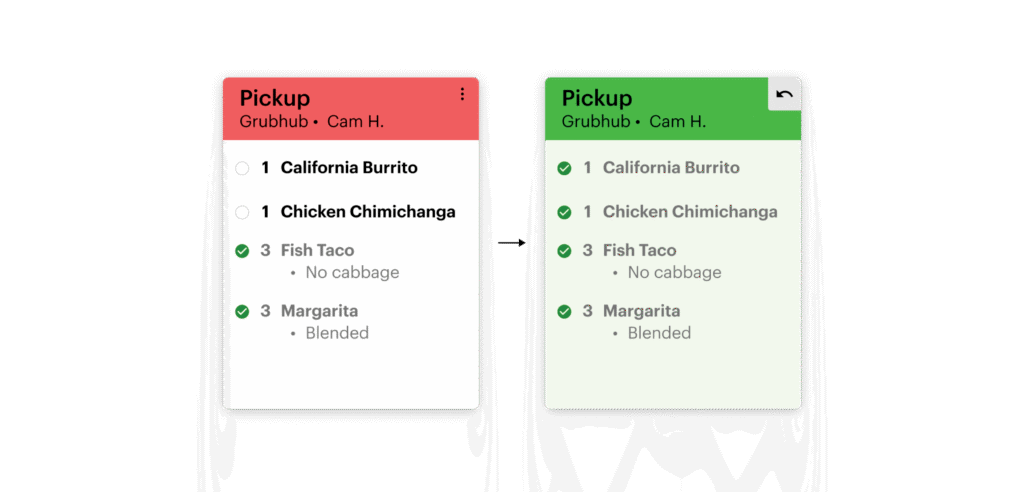Open the three-dot menu on red Pickup ticket
The width and height of the screenshot is (1024, 492).
[x=462, y=95]
